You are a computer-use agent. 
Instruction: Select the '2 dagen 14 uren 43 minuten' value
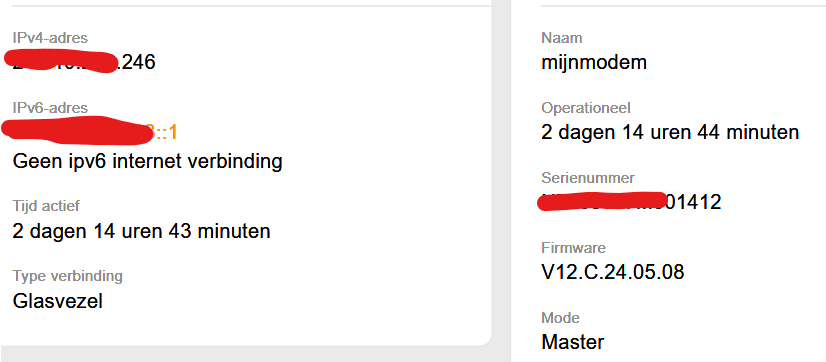[x=141, y=231]
